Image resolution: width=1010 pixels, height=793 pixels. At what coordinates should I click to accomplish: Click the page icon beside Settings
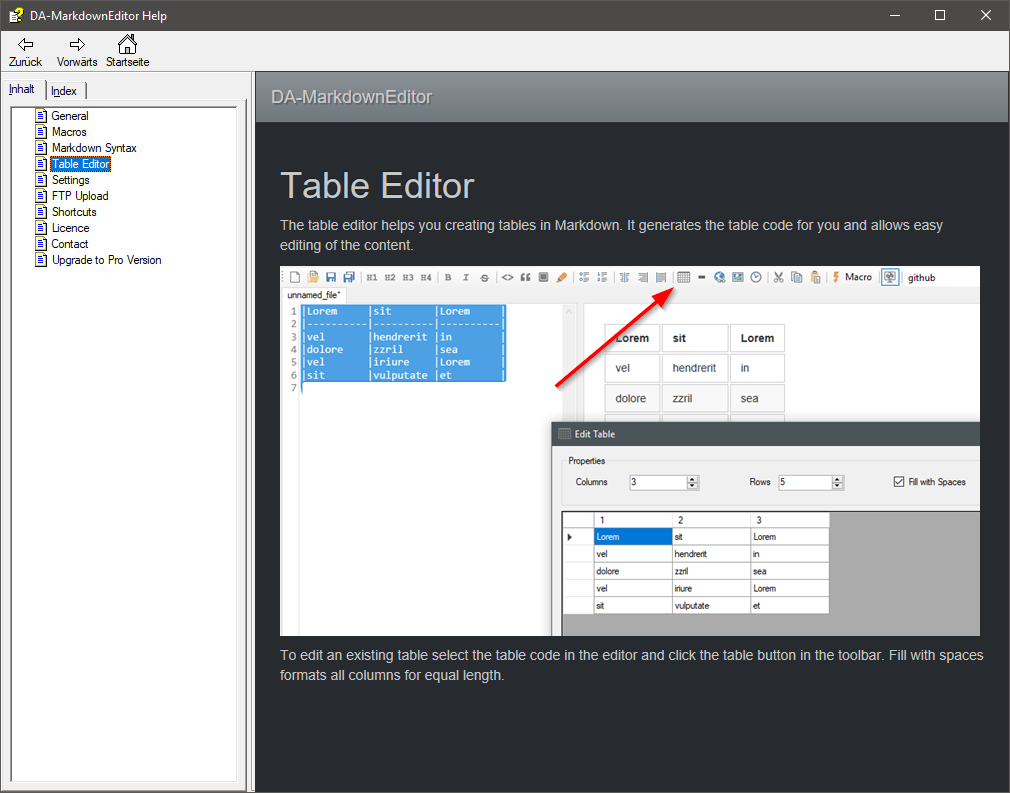(x=41, y=180)
